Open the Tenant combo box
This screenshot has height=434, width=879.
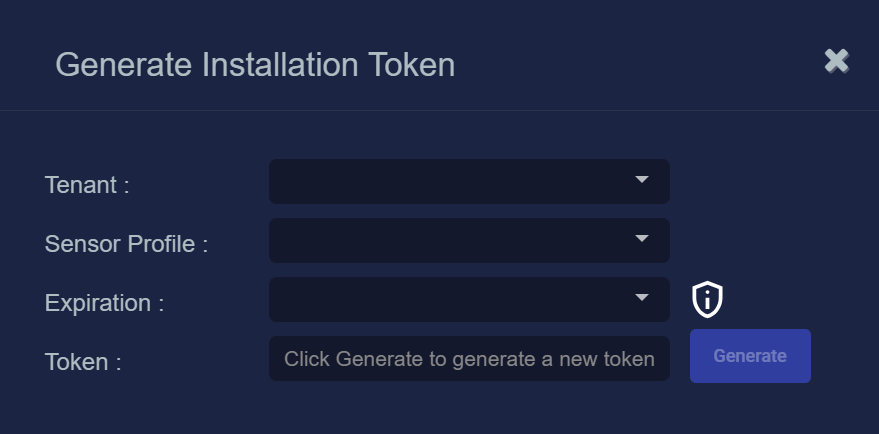pyautogui.click(x=469, y=181)
